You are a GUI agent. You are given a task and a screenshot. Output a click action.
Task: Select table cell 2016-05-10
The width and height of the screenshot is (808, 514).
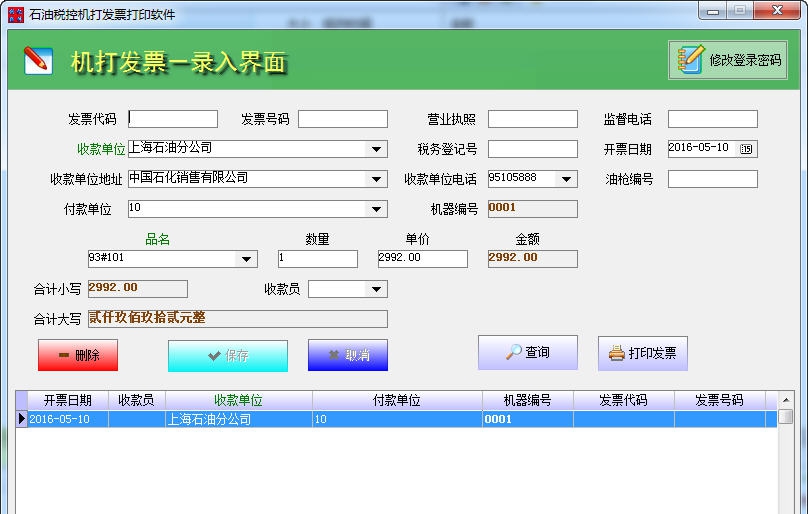(x=68, y=419)
